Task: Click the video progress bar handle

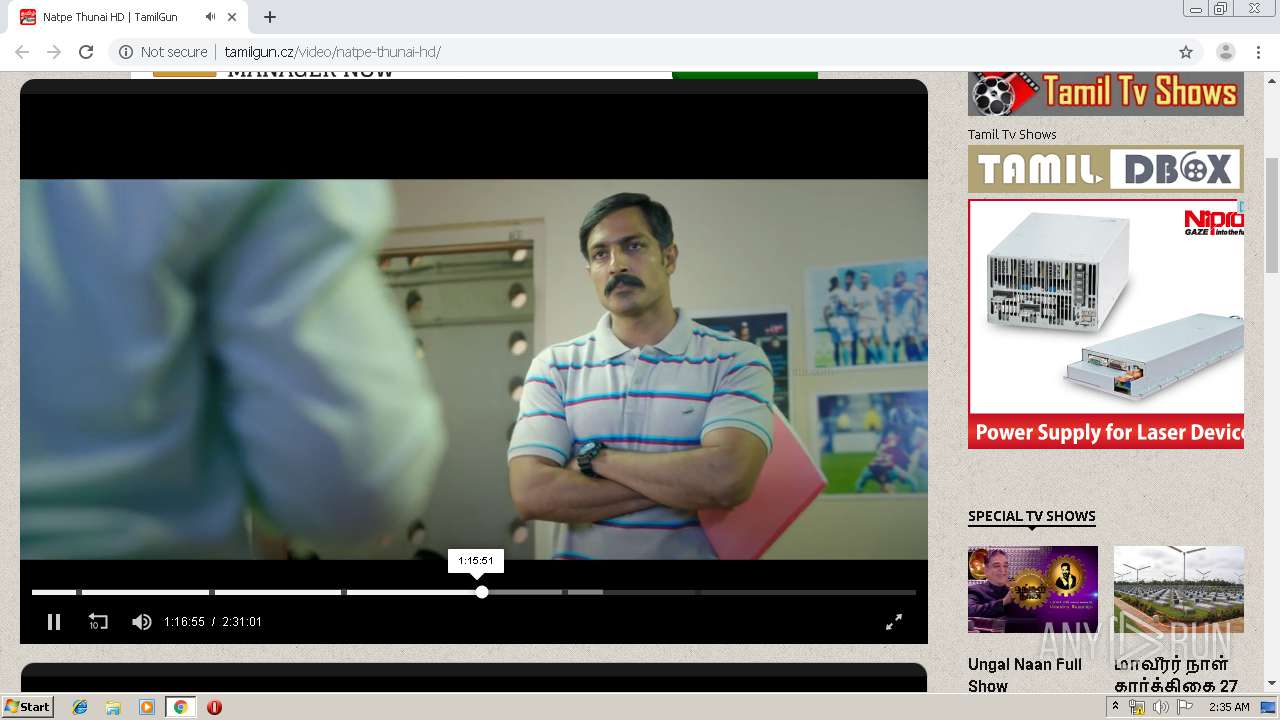Action: (x=482, y=592)
